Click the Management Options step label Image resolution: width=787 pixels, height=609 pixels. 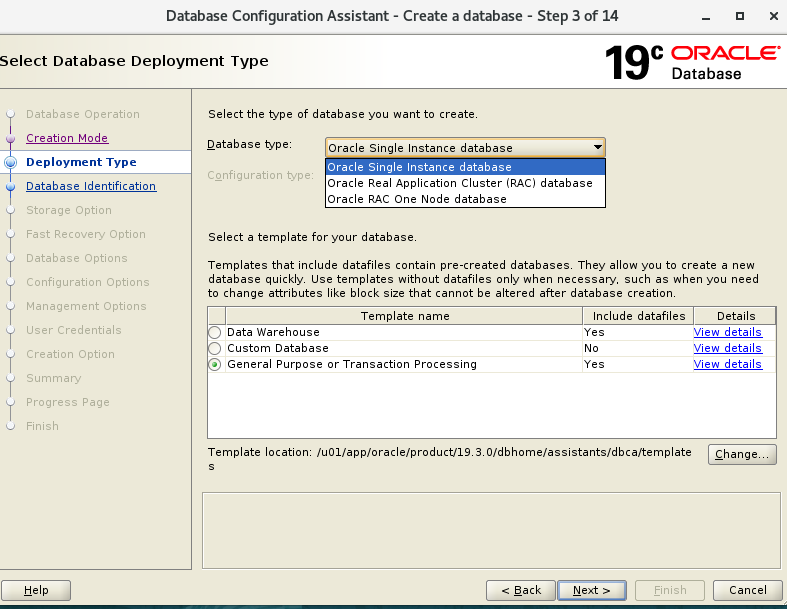click(x=86, y=306)
